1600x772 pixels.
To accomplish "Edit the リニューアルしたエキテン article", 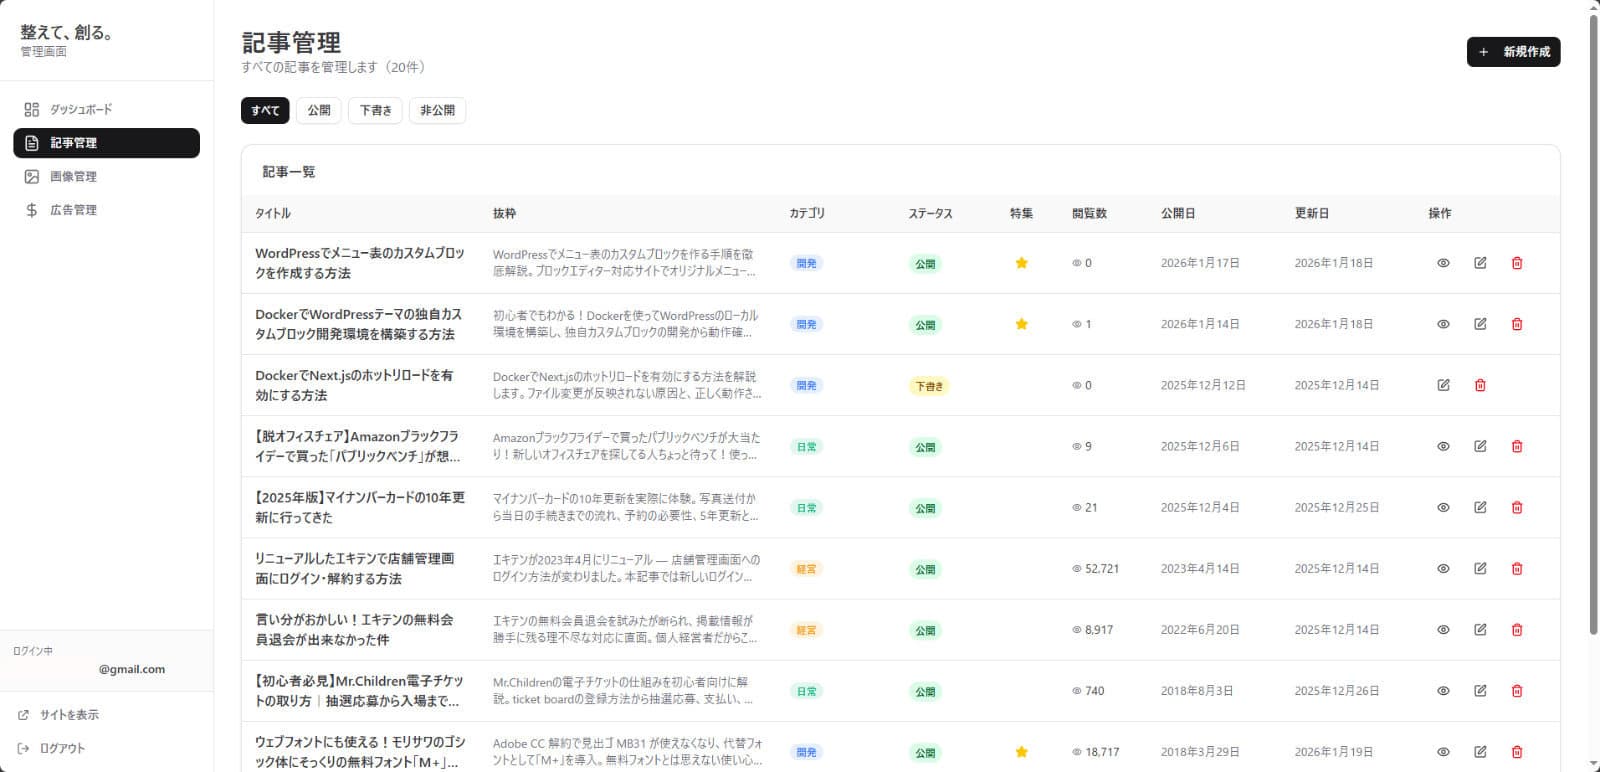I will [1480, 568].
